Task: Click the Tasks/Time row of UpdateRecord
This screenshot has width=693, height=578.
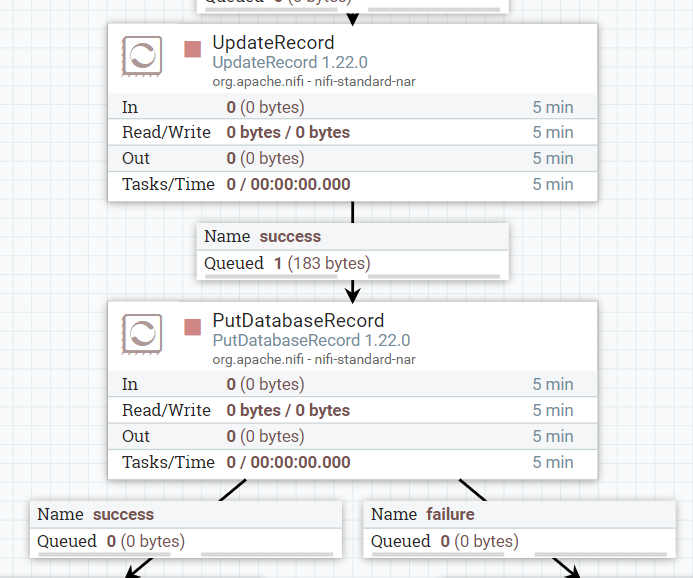Action: click(353, 184)
